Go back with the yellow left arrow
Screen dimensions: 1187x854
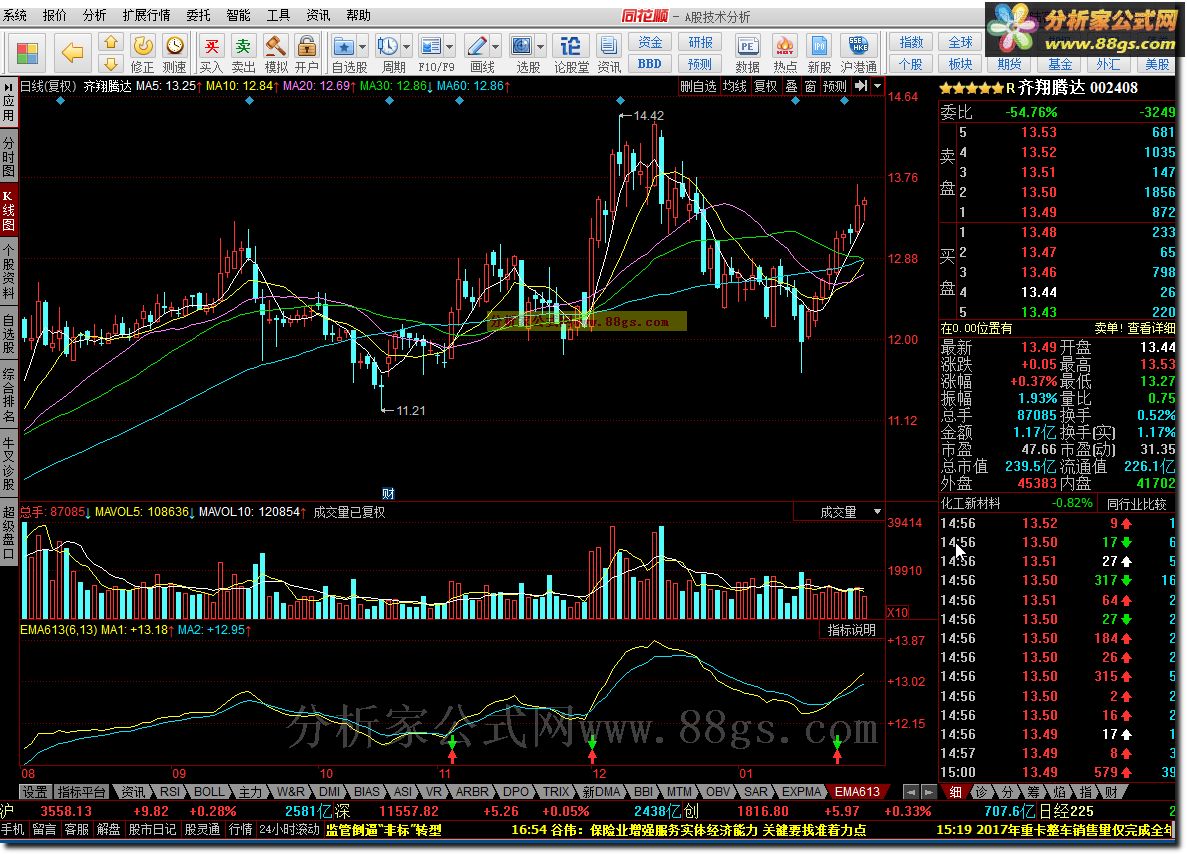(72, 52)
